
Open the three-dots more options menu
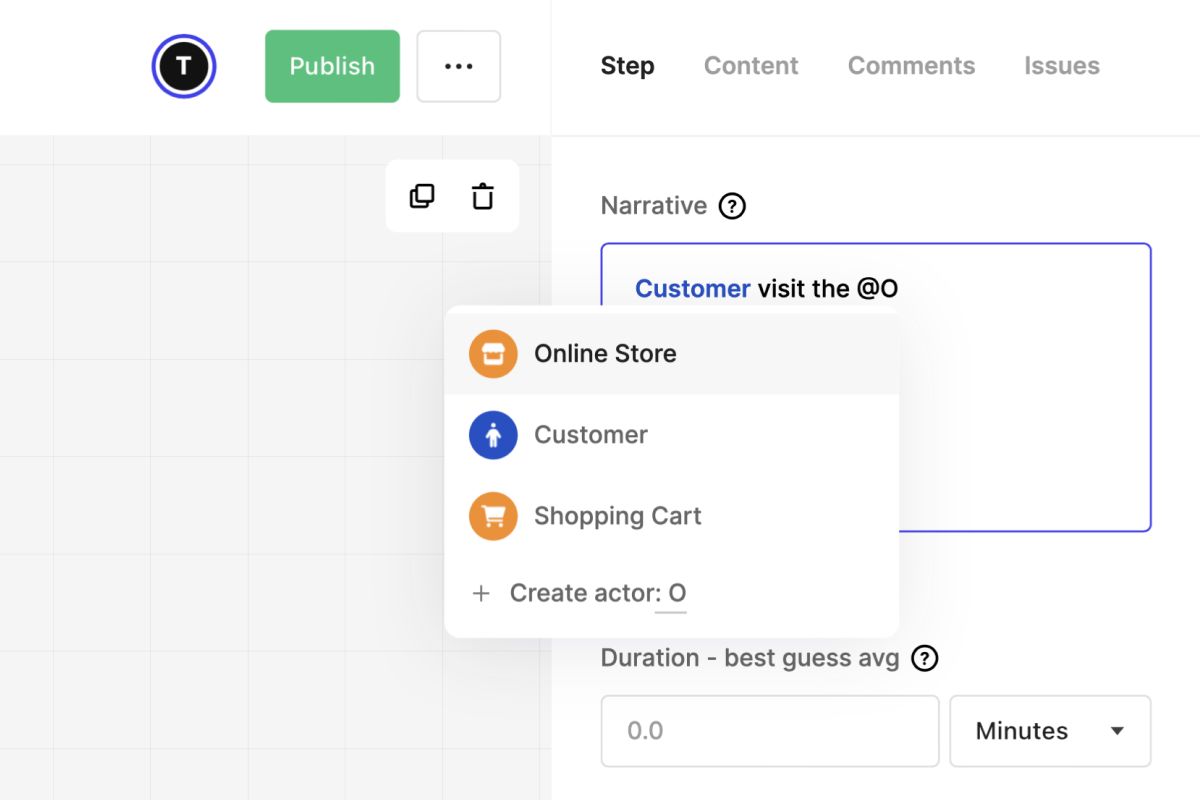(459, 66)
